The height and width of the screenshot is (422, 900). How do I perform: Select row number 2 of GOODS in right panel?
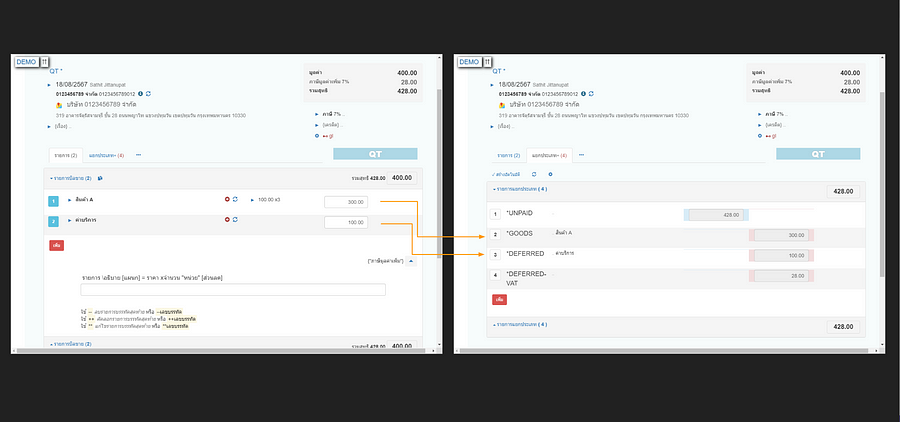pos(494,234)
